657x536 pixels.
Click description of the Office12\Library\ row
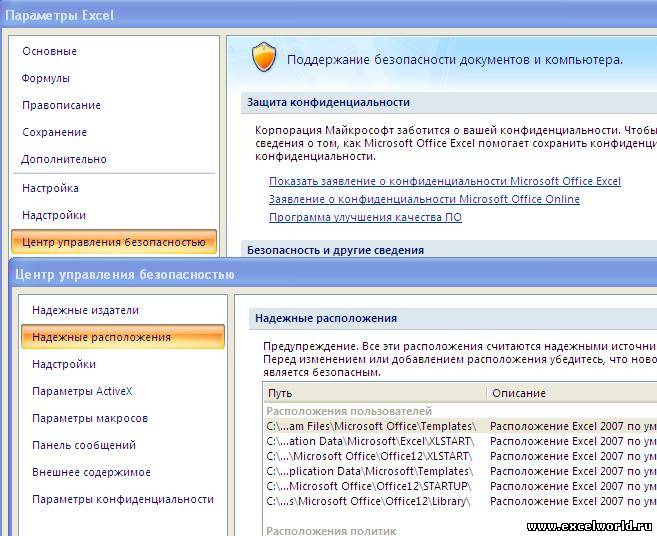coord(573,501)
